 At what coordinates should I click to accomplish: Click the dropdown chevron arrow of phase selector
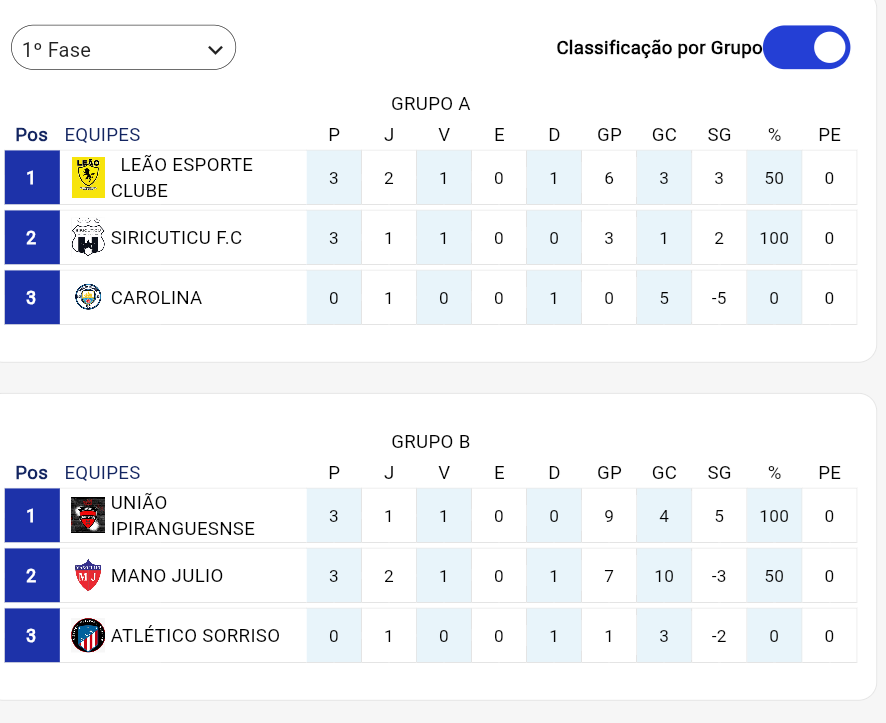click(x=215, y=49)
